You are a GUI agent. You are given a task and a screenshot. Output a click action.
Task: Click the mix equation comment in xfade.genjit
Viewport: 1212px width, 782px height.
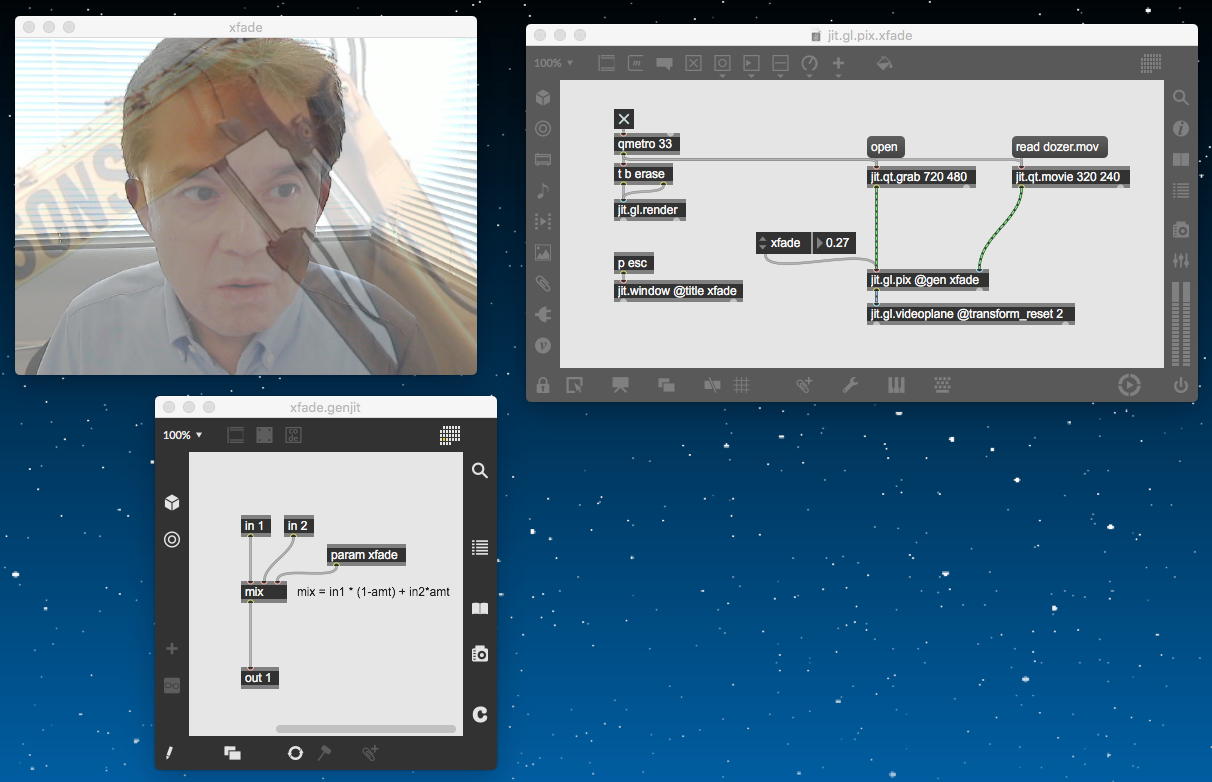pyautogui.click(x=373, y=592)
